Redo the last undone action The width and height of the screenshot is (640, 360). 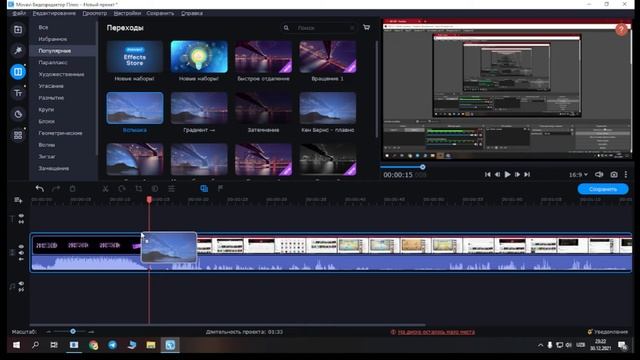(x=56, y=189)
